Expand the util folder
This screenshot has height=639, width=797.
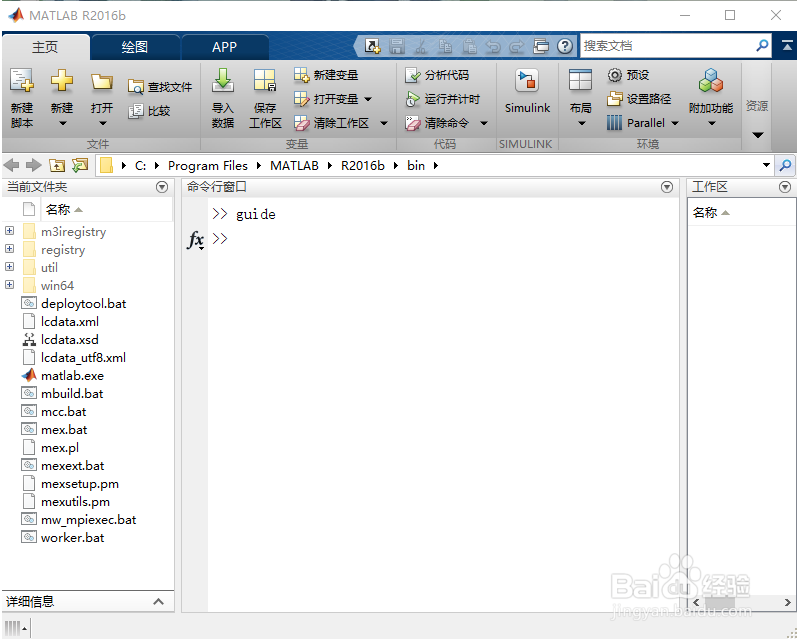[x=9, y=267]
